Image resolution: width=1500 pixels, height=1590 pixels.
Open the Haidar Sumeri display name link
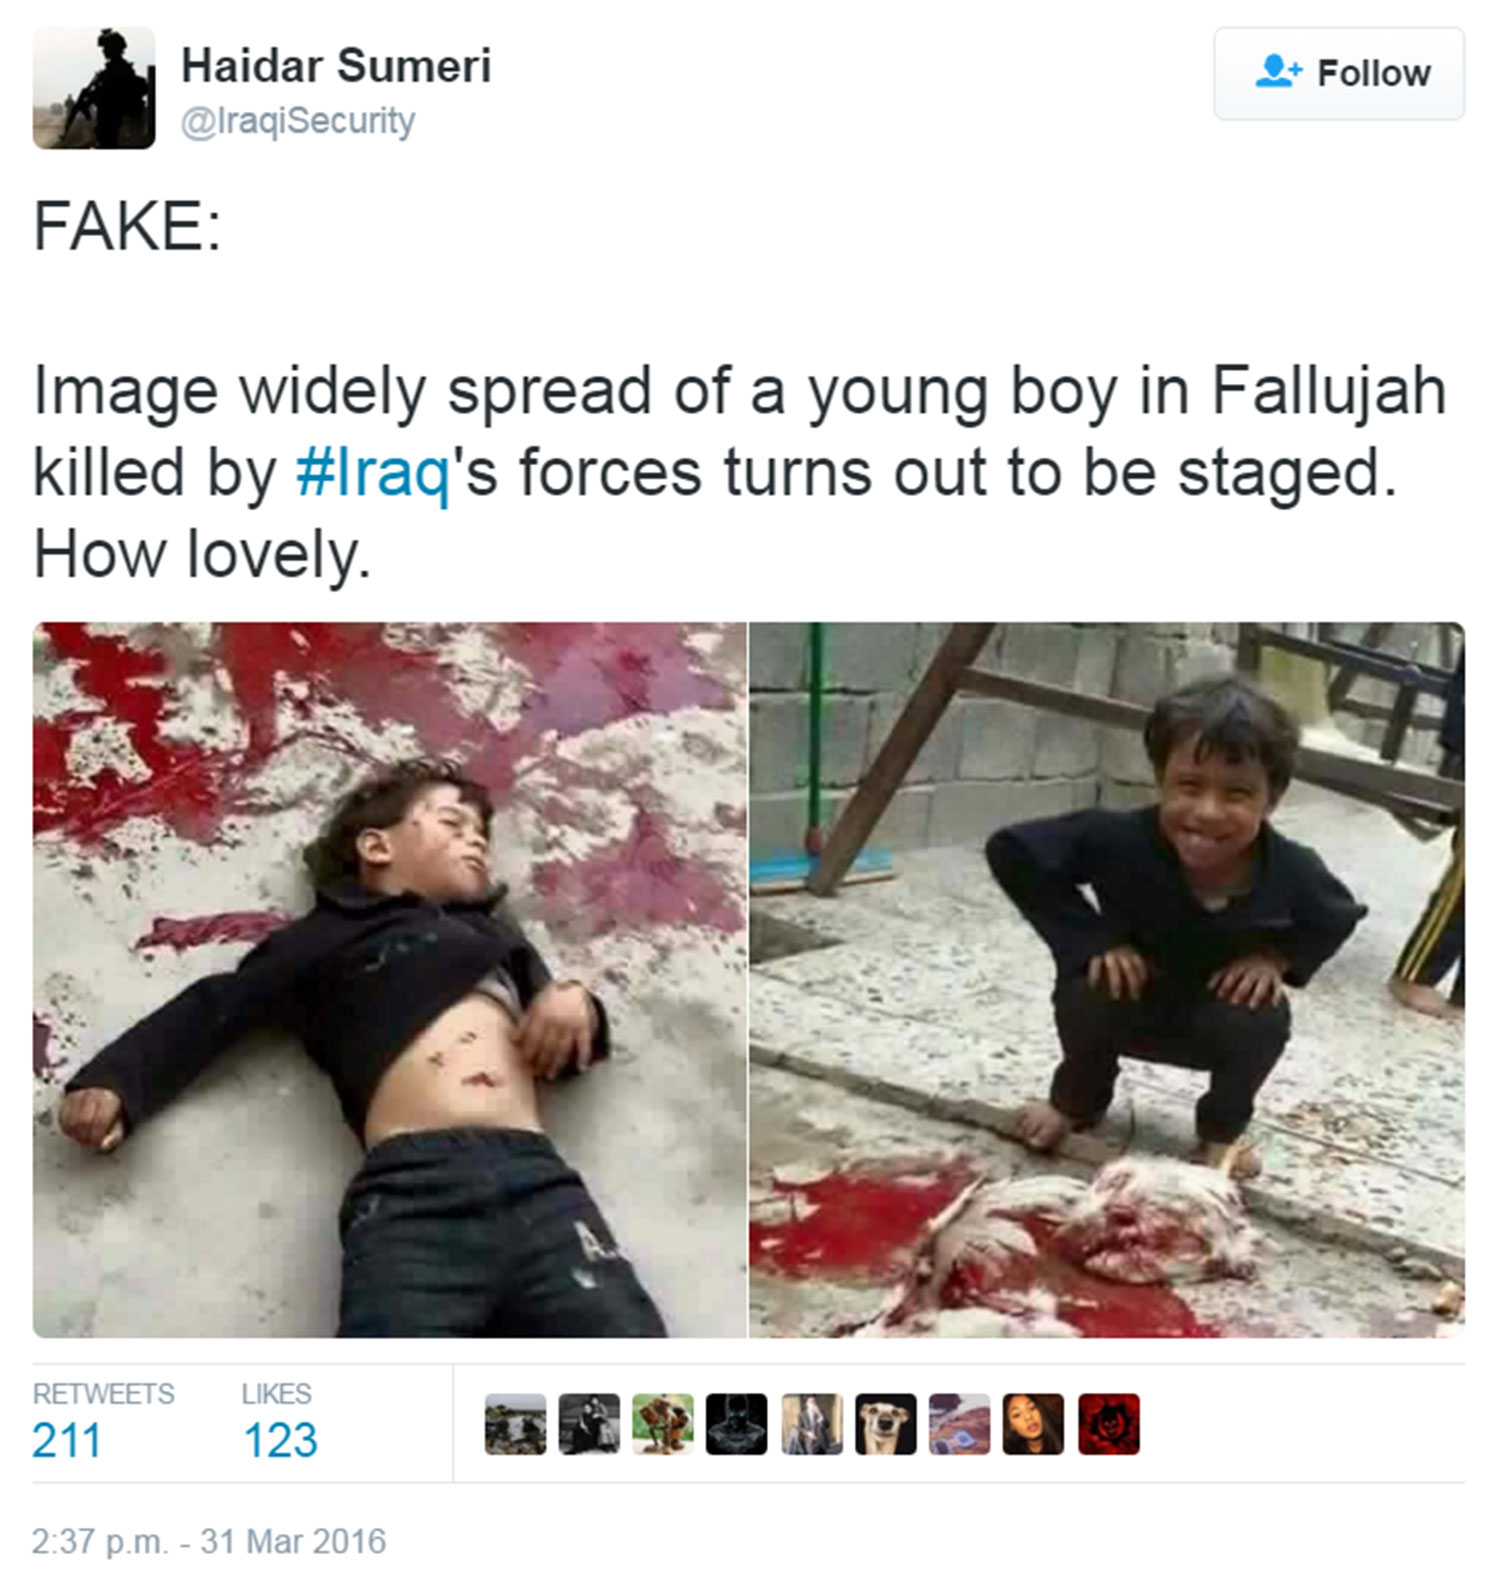pyautogui.click(x=336, y=66)
